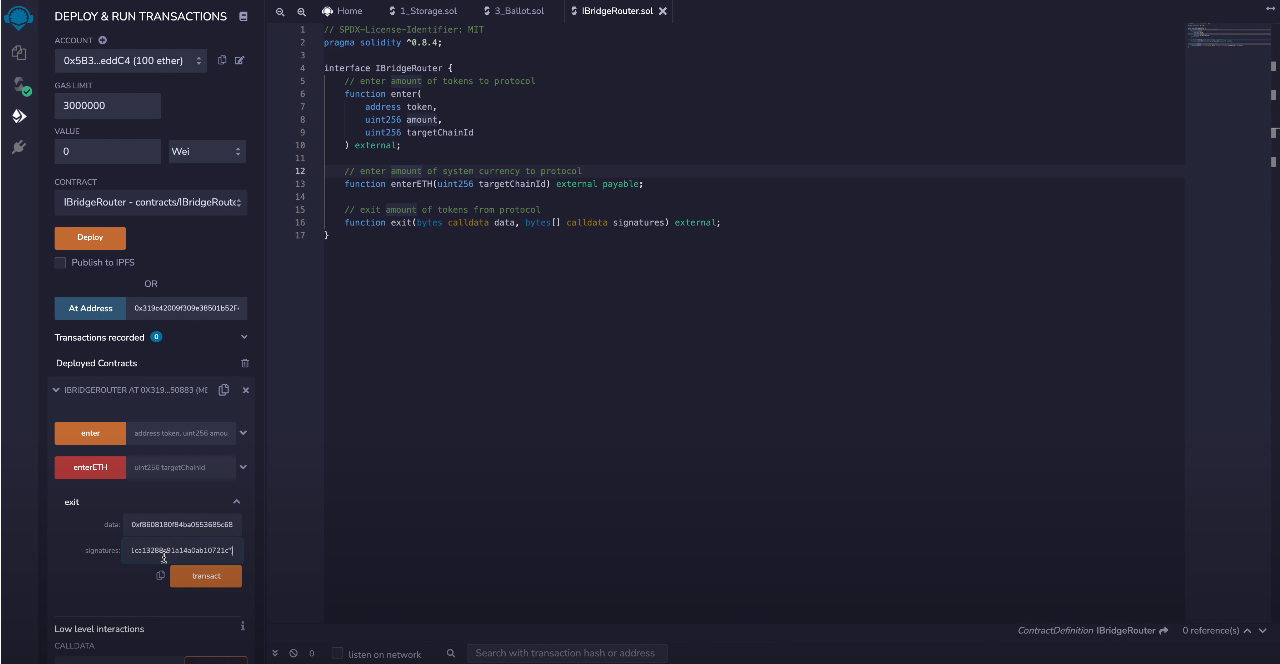Viewport: 1280px width, 664px height.
Task: Copy the selected account address
Action: 222,61
